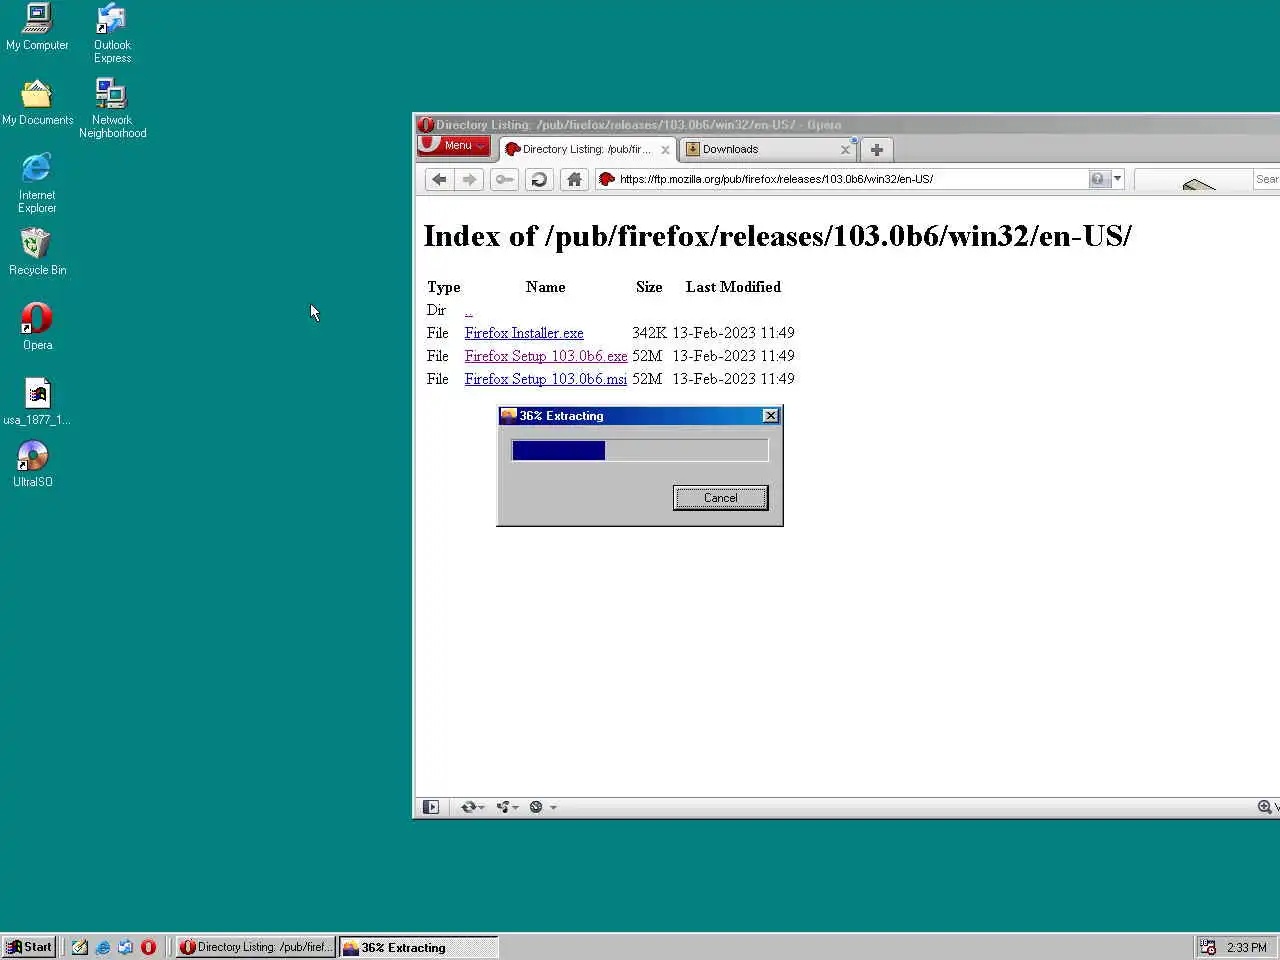
Task: Close the Downloads tab
Action: [845, 150]
